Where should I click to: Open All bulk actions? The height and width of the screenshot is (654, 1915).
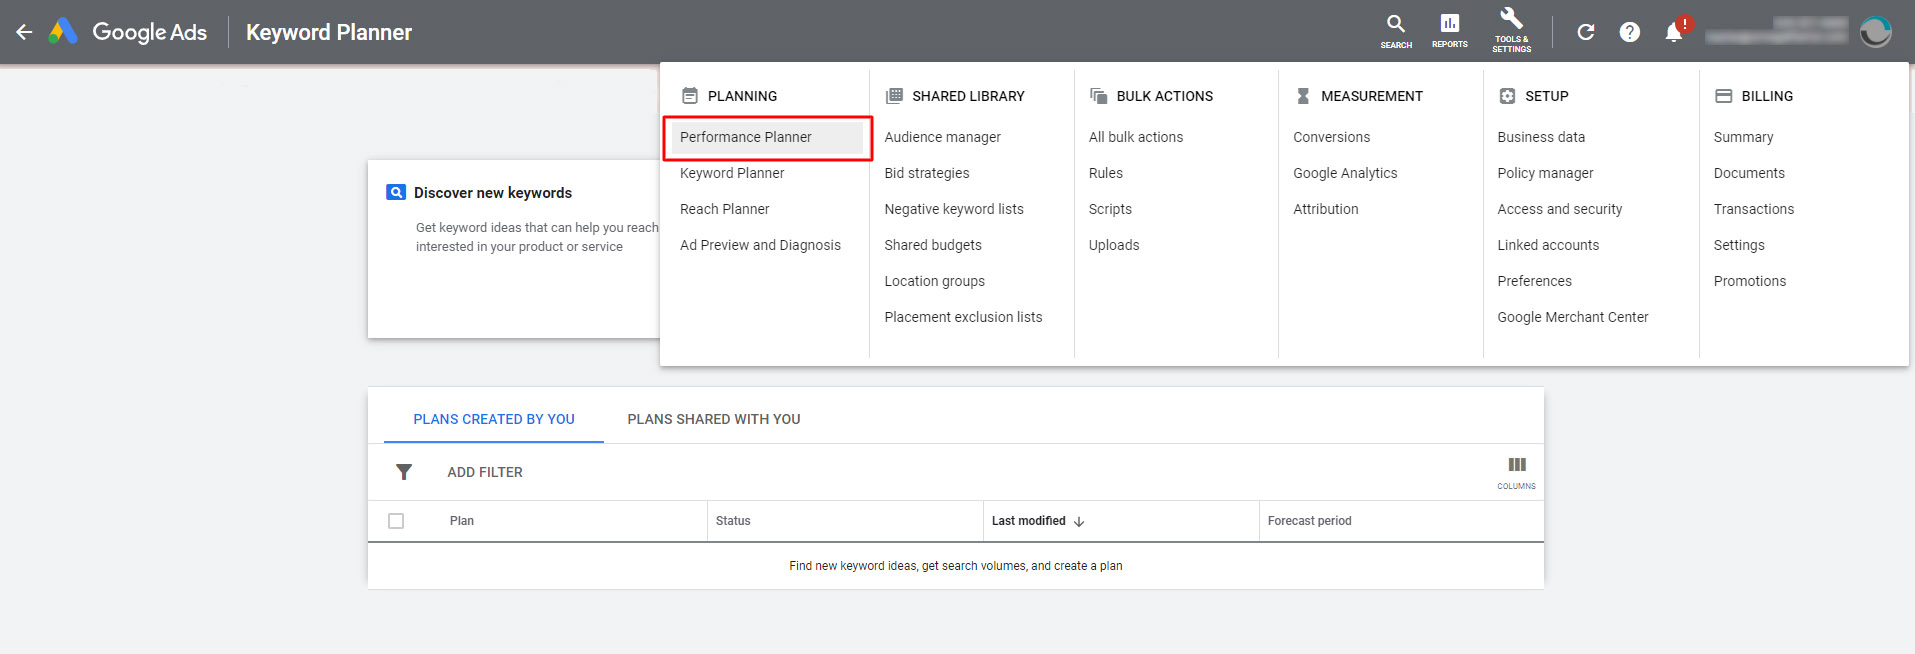click(1136, 137)
